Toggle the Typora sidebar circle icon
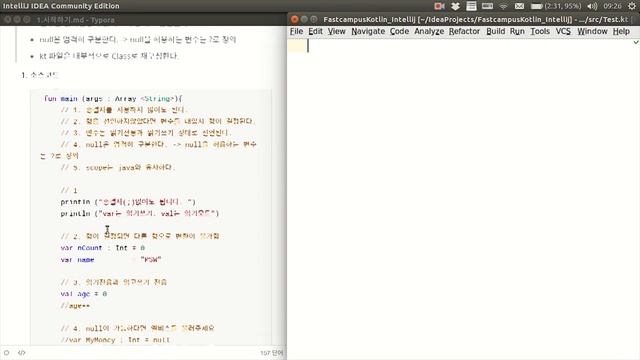This screenshot has width=640, height=360. point(7,353)
